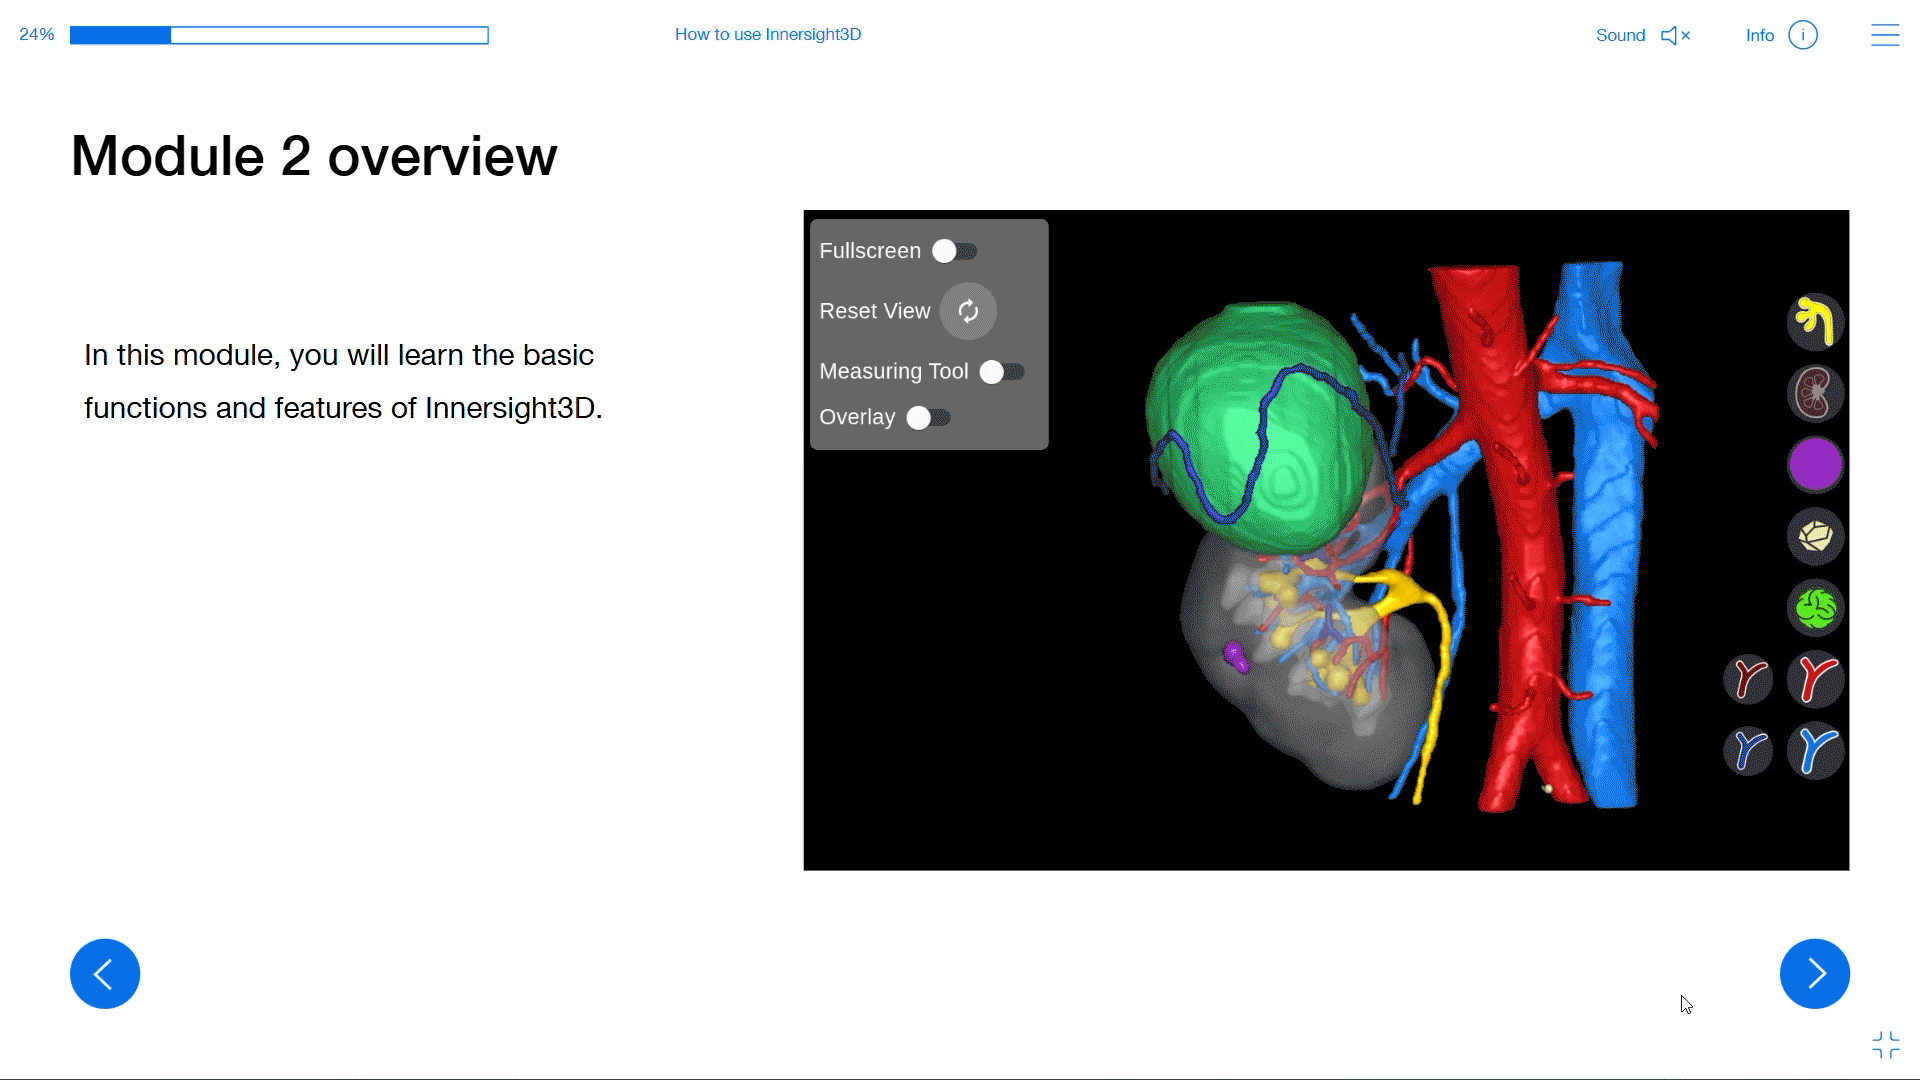Toggle the green tumour structure icon
The image size is (1920, 1080).
(1815, 608)
